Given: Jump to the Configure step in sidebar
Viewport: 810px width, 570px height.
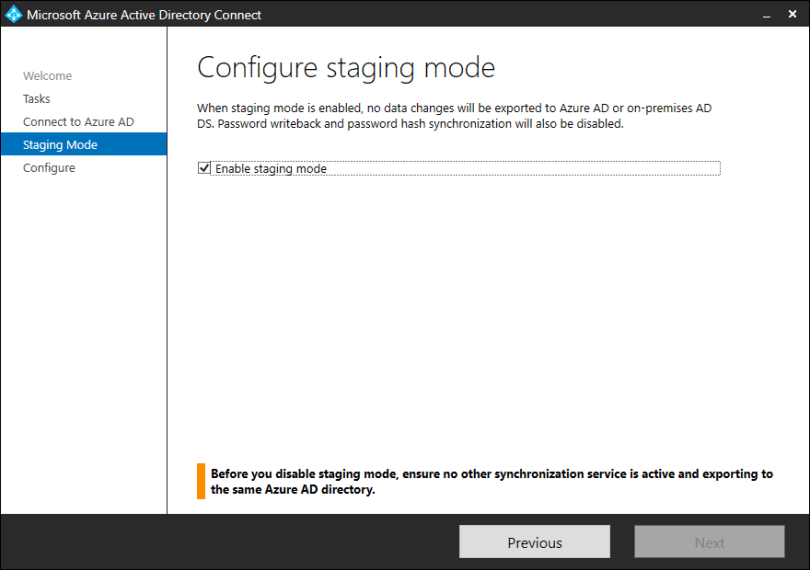Looking at the screenshot, I should 49,168.
